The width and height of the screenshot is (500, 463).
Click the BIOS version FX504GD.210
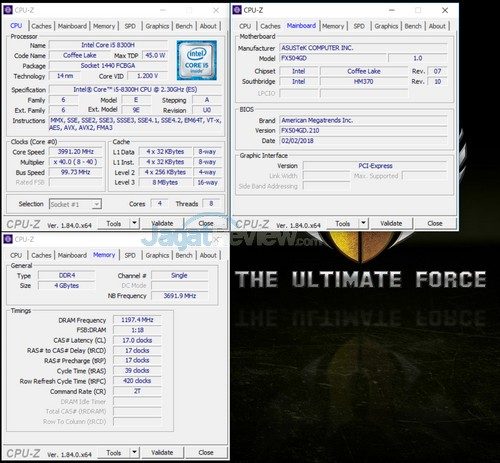[363, 131]
